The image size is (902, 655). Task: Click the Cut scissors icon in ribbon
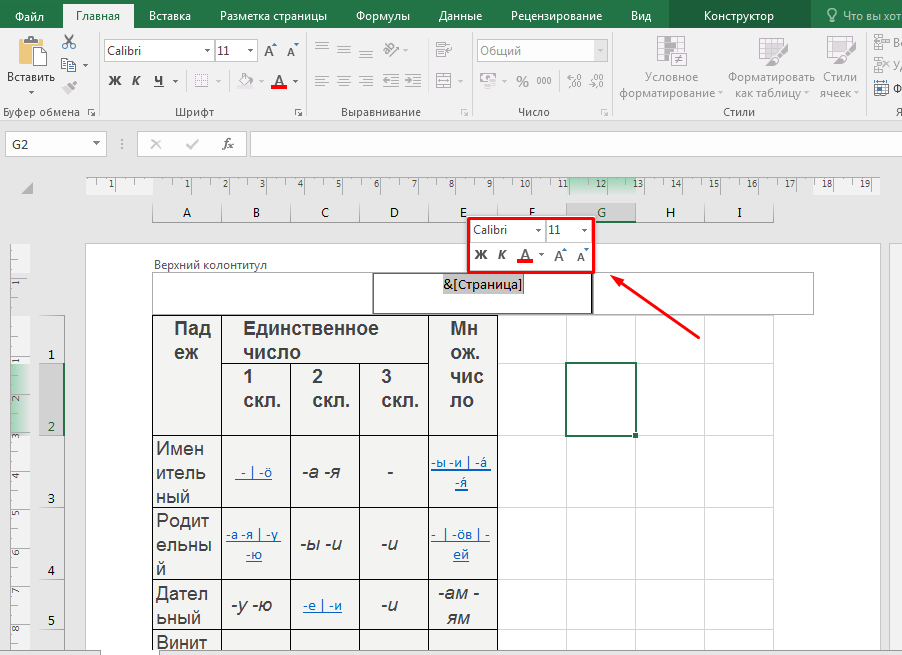pos(69,42)
